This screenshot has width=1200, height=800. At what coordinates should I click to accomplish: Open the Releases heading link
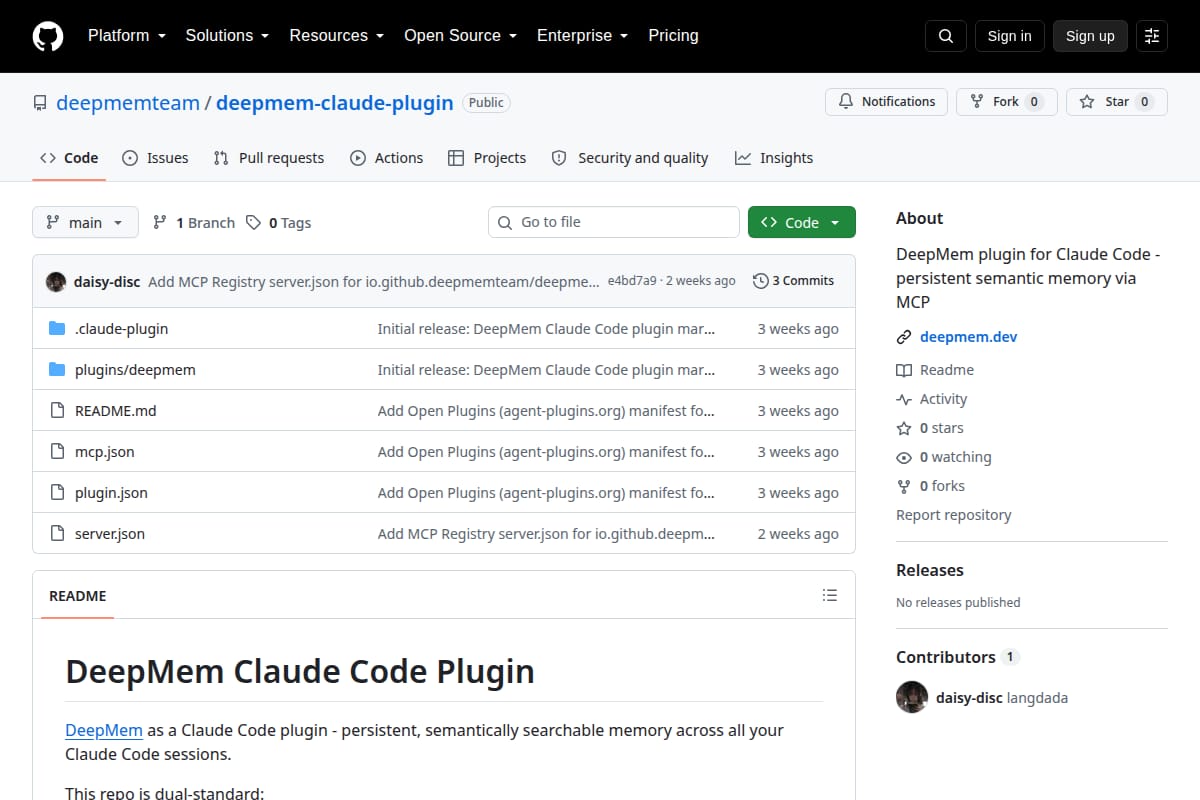930,570
